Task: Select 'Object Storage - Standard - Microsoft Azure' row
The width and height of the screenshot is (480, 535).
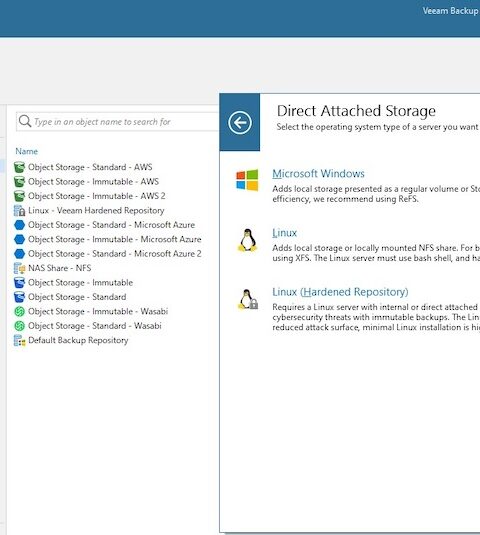Action: pos(112,225)
